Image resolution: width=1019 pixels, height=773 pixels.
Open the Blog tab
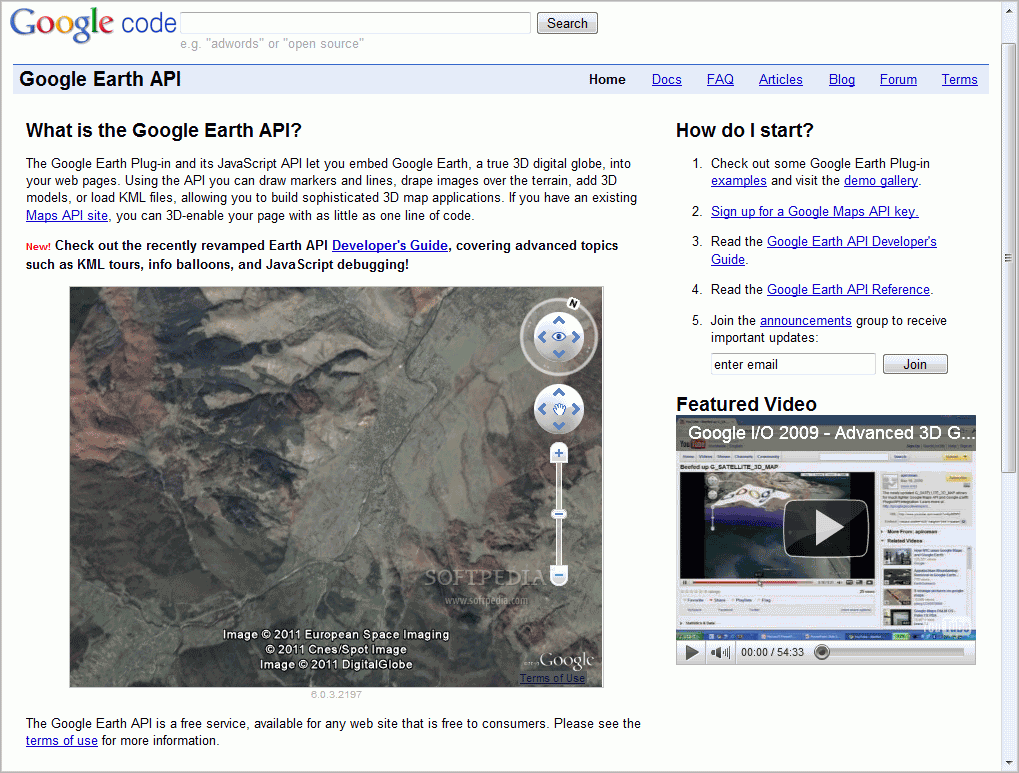[x=842, y=79]
